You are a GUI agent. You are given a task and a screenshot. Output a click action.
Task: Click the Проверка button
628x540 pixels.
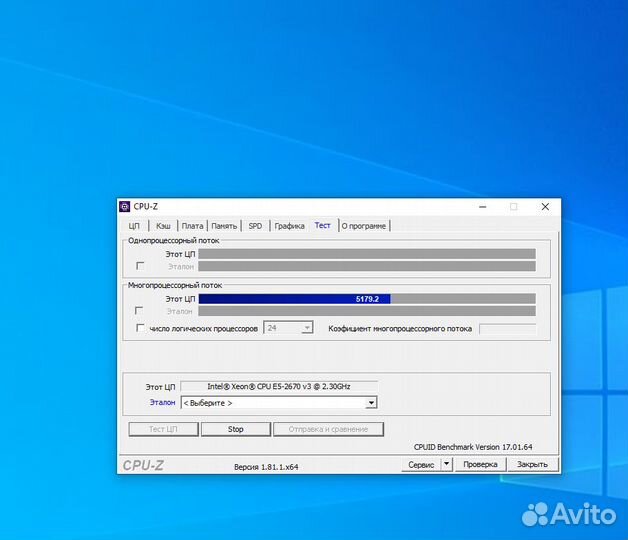480,465
